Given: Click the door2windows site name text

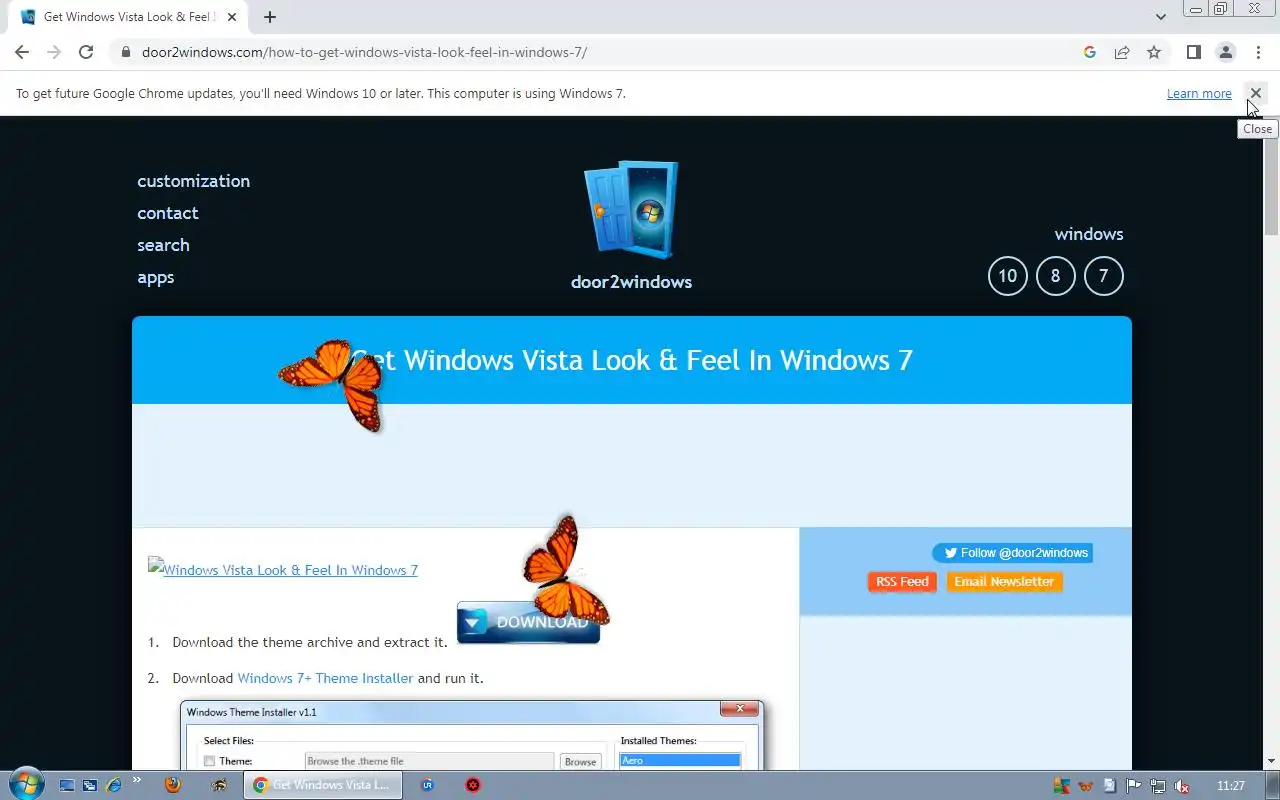Looking at the screenshot, I should pyautogui.click(x=631, y=282).
